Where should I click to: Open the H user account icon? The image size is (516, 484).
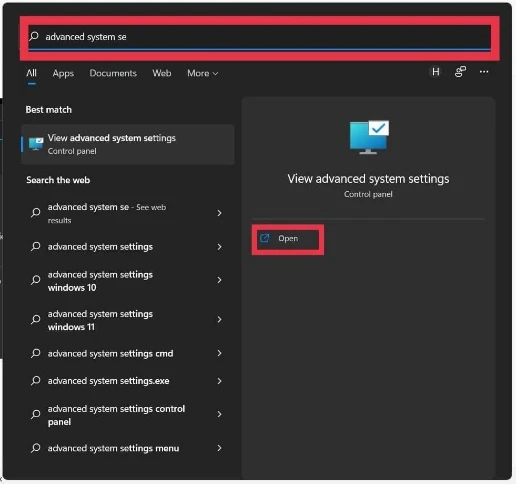tap(435, 72)
